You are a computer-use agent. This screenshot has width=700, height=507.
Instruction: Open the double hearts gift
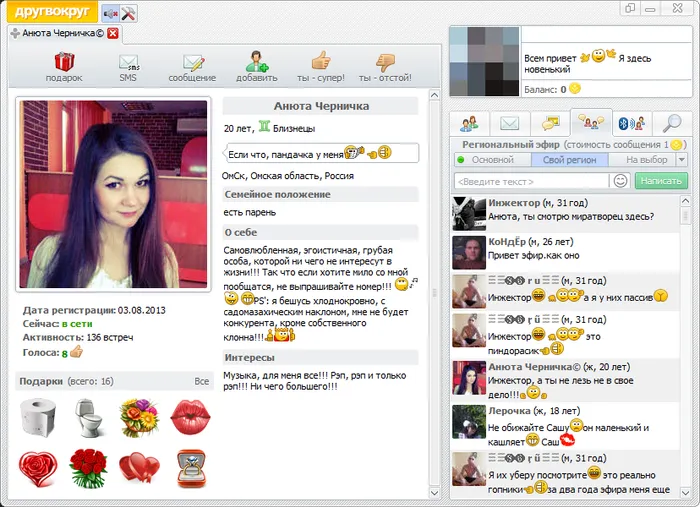pyautogui.click(x=140, y=468)
